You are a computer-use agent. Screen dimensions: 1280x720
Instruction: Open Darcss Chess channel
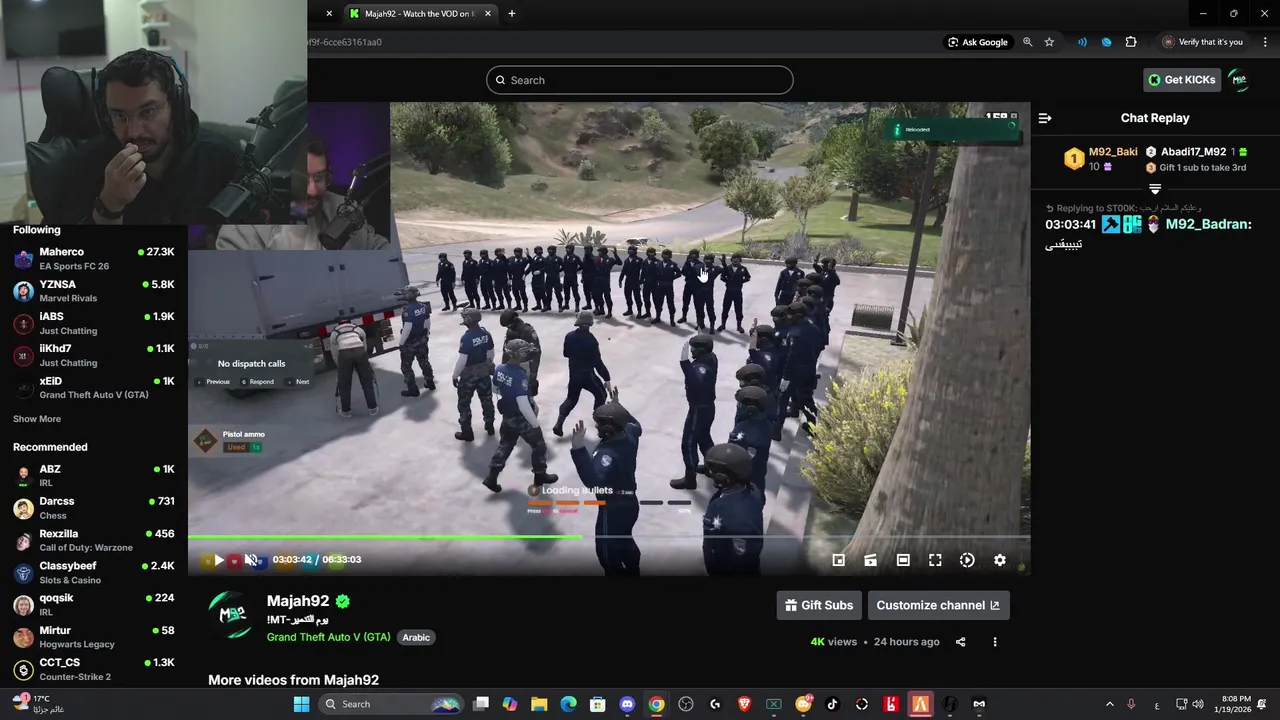pyautogui.click(x=94, y=508)
